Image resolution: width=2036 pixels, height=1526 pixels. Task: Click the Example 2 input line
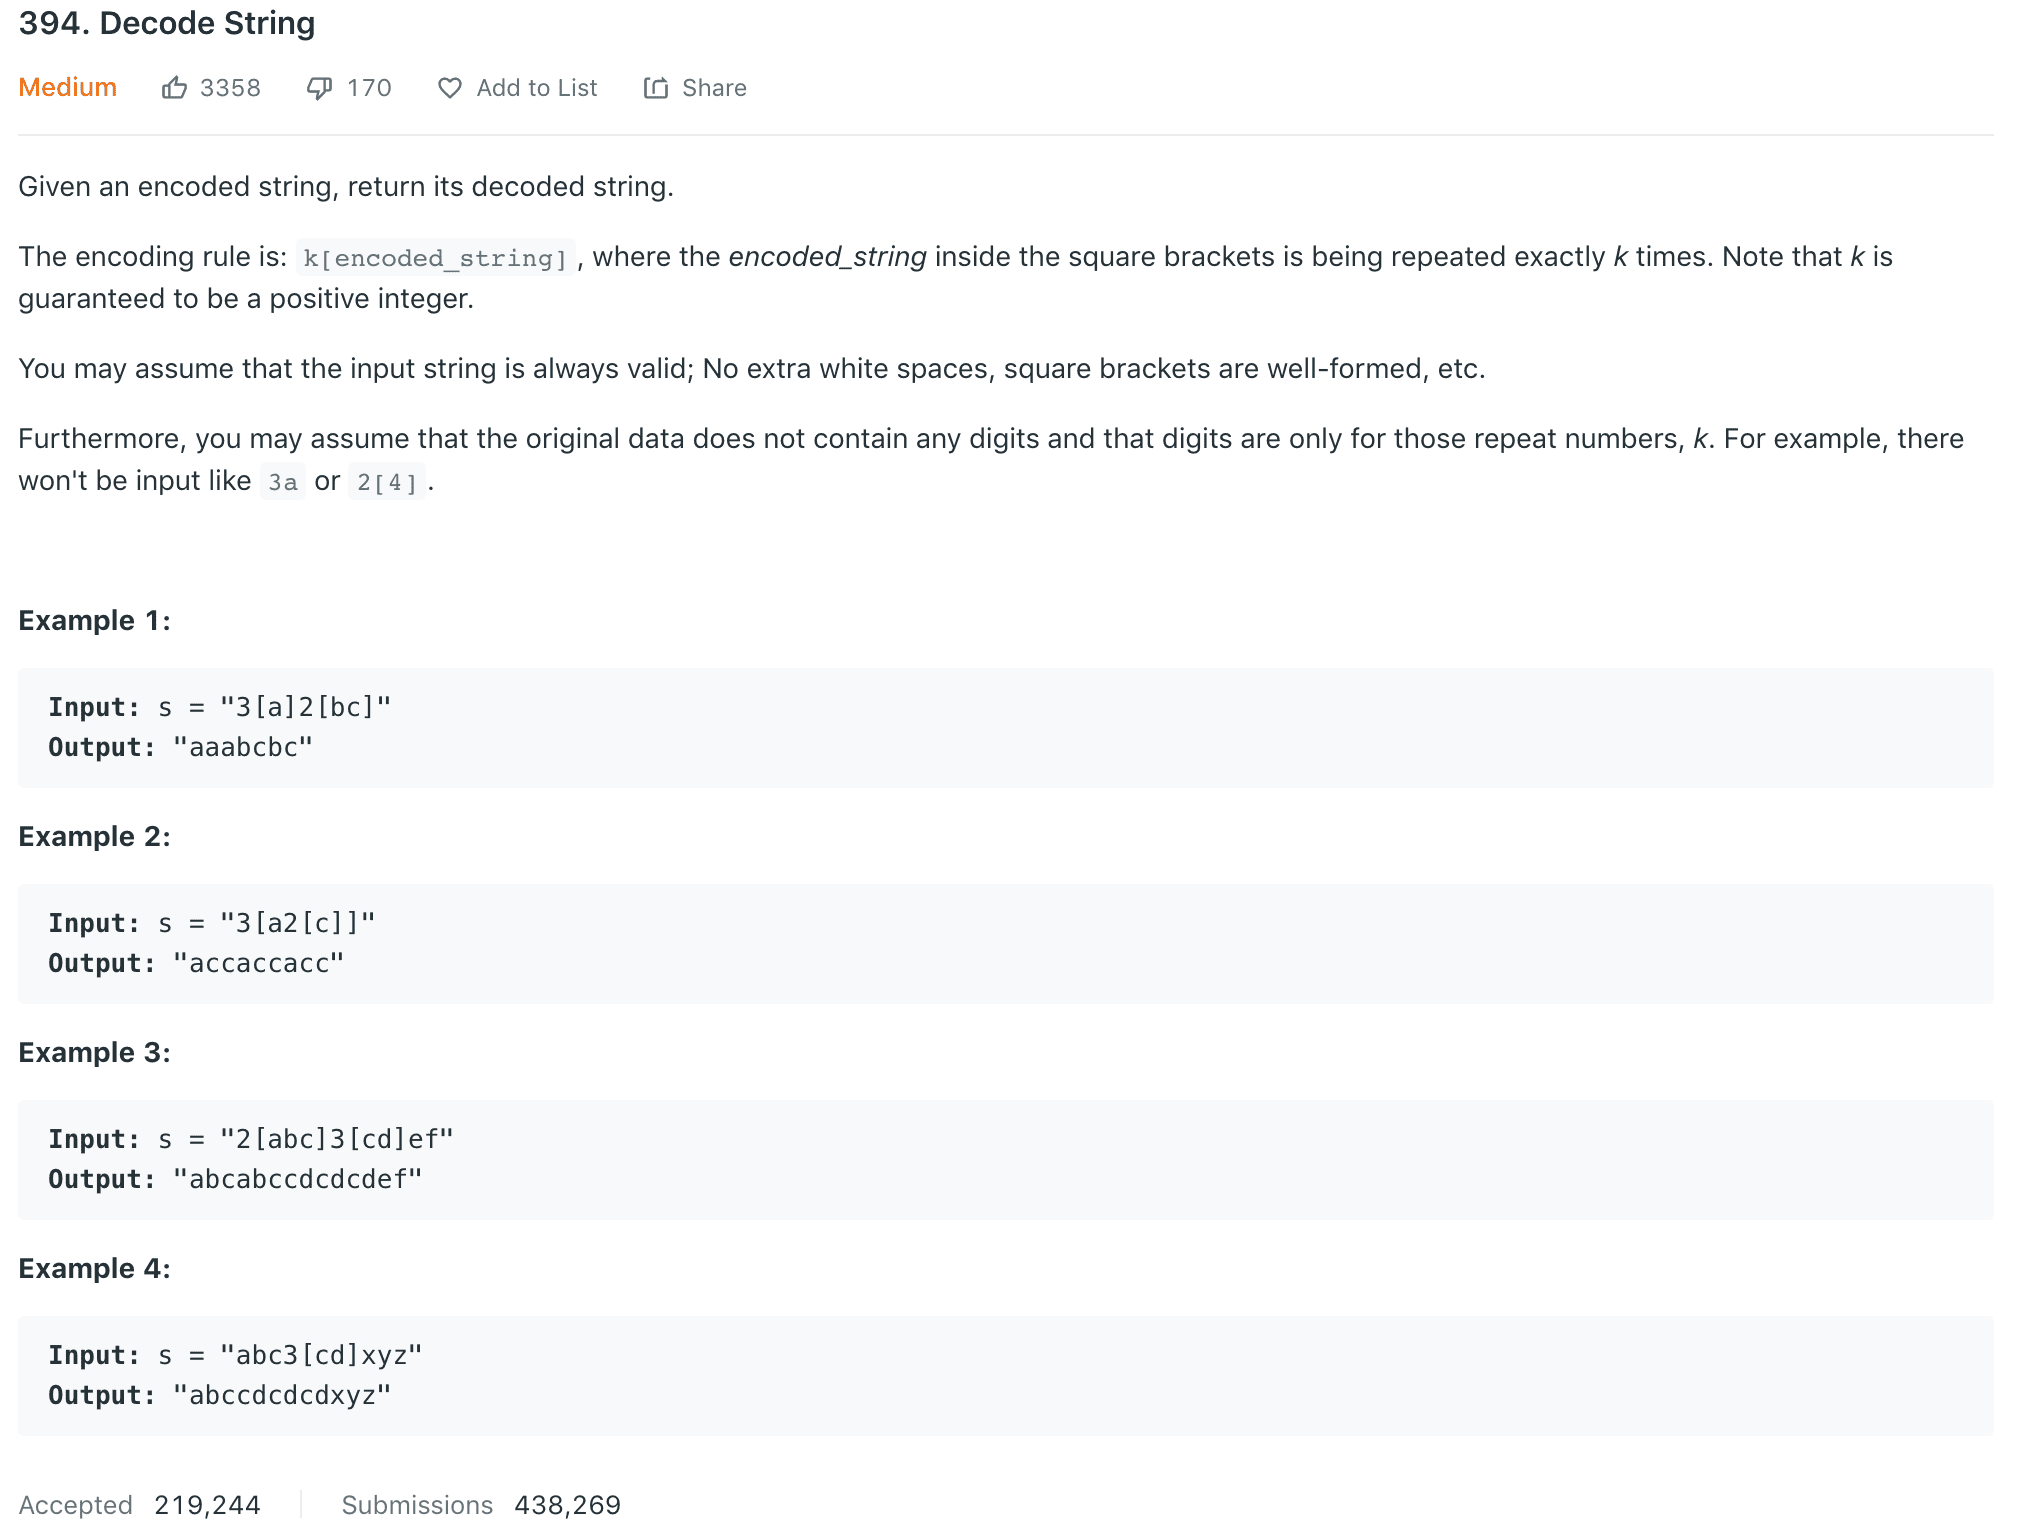tap(212, 923)
